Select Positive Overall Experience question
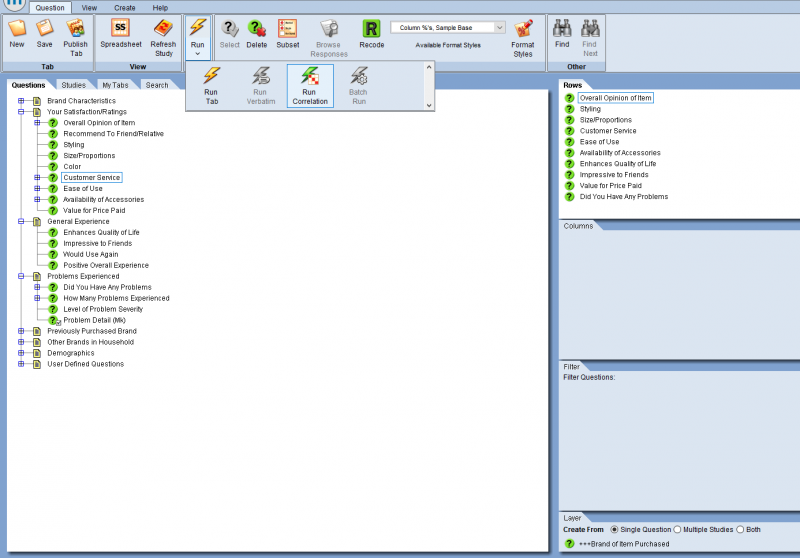The width and height of the screenshot is (800, 558). [x=106, y=265]
